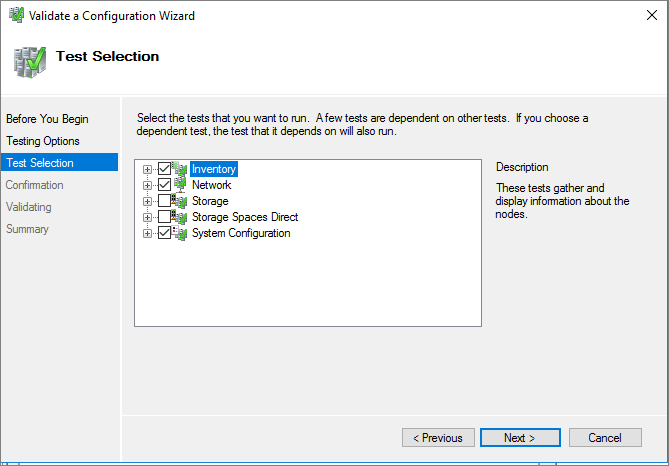669x466 pixels.
Task: Select the Storage Spaces Direct label
Action: point(245,217)
